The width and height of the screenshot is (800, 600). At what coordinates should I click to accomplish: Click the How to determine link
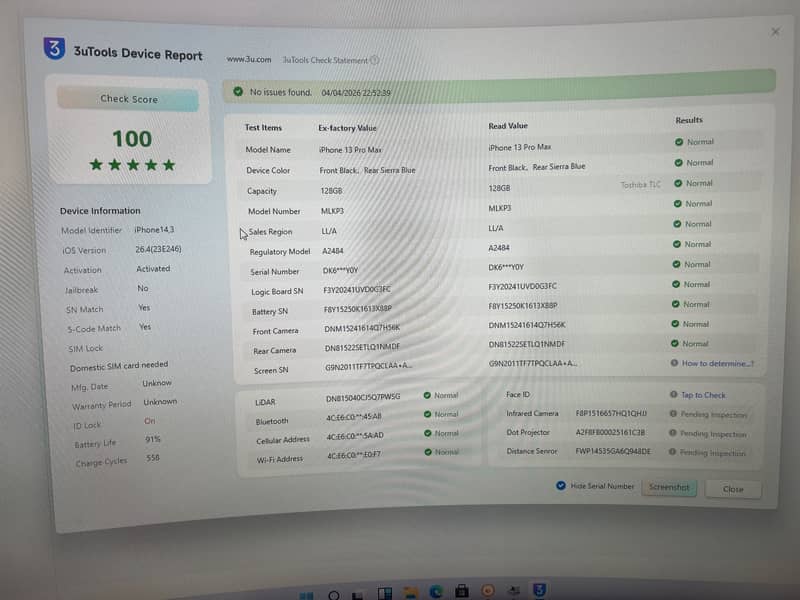pyautogui.click(x=718, y=363)
